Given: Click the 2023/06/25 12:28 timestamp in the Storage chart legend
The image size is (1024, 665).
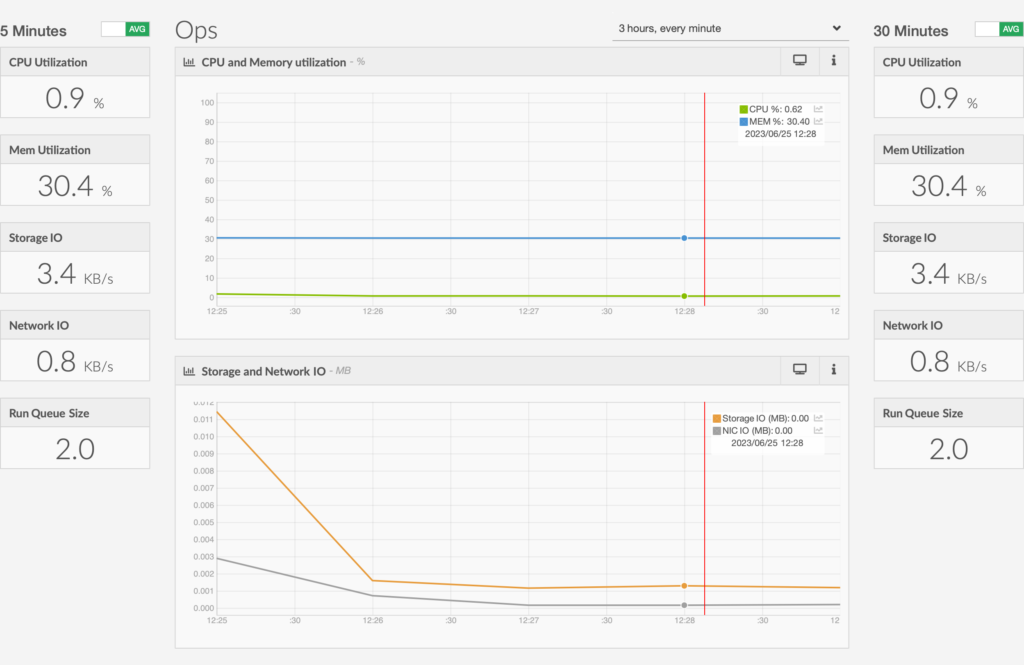Looking at the screenshot, I should [767, 443].
